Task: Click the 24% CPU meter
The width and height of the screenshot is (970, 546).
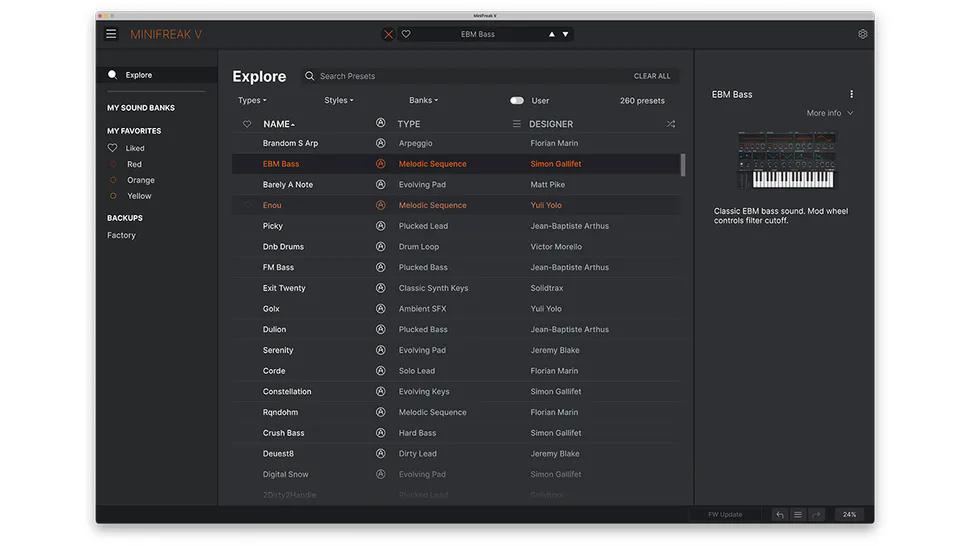Action: coord(849,514)
